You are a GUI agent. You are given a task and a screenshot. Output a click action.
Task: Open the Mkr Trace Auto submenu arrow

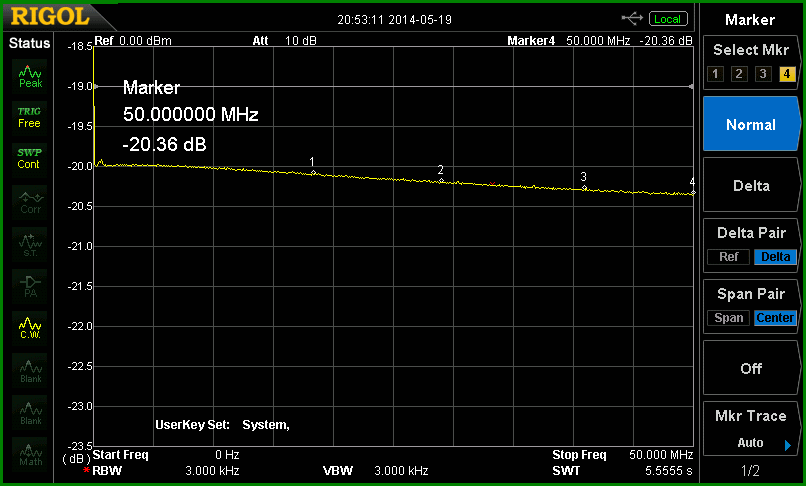click(787, 445)
